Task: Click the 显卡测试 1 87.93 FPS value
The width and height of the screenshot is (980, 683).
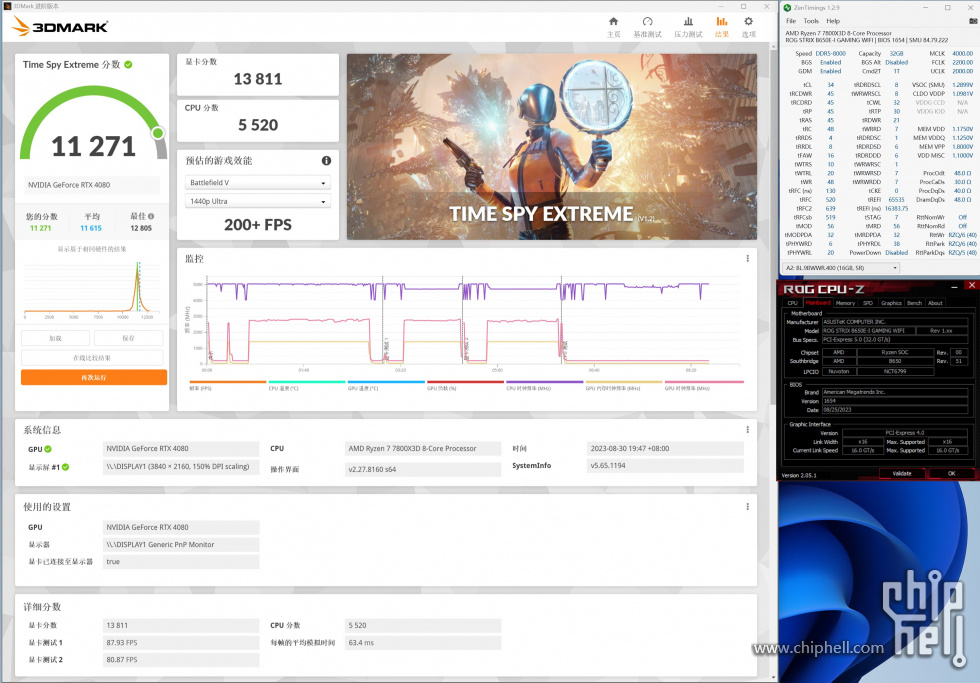Action: coord(181,642)
